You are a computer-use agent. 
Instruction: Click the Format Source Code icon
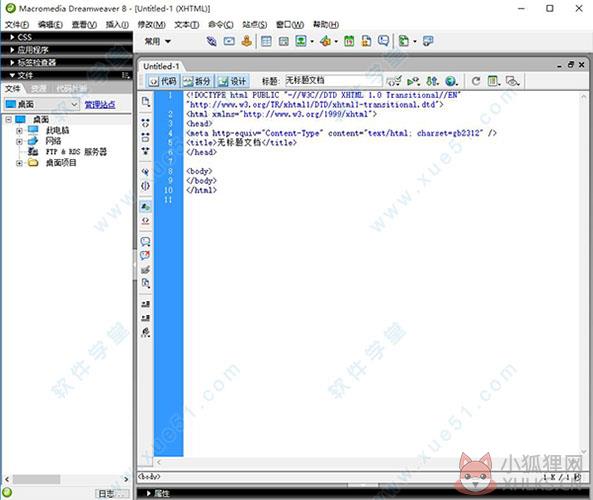coord(145,332)
